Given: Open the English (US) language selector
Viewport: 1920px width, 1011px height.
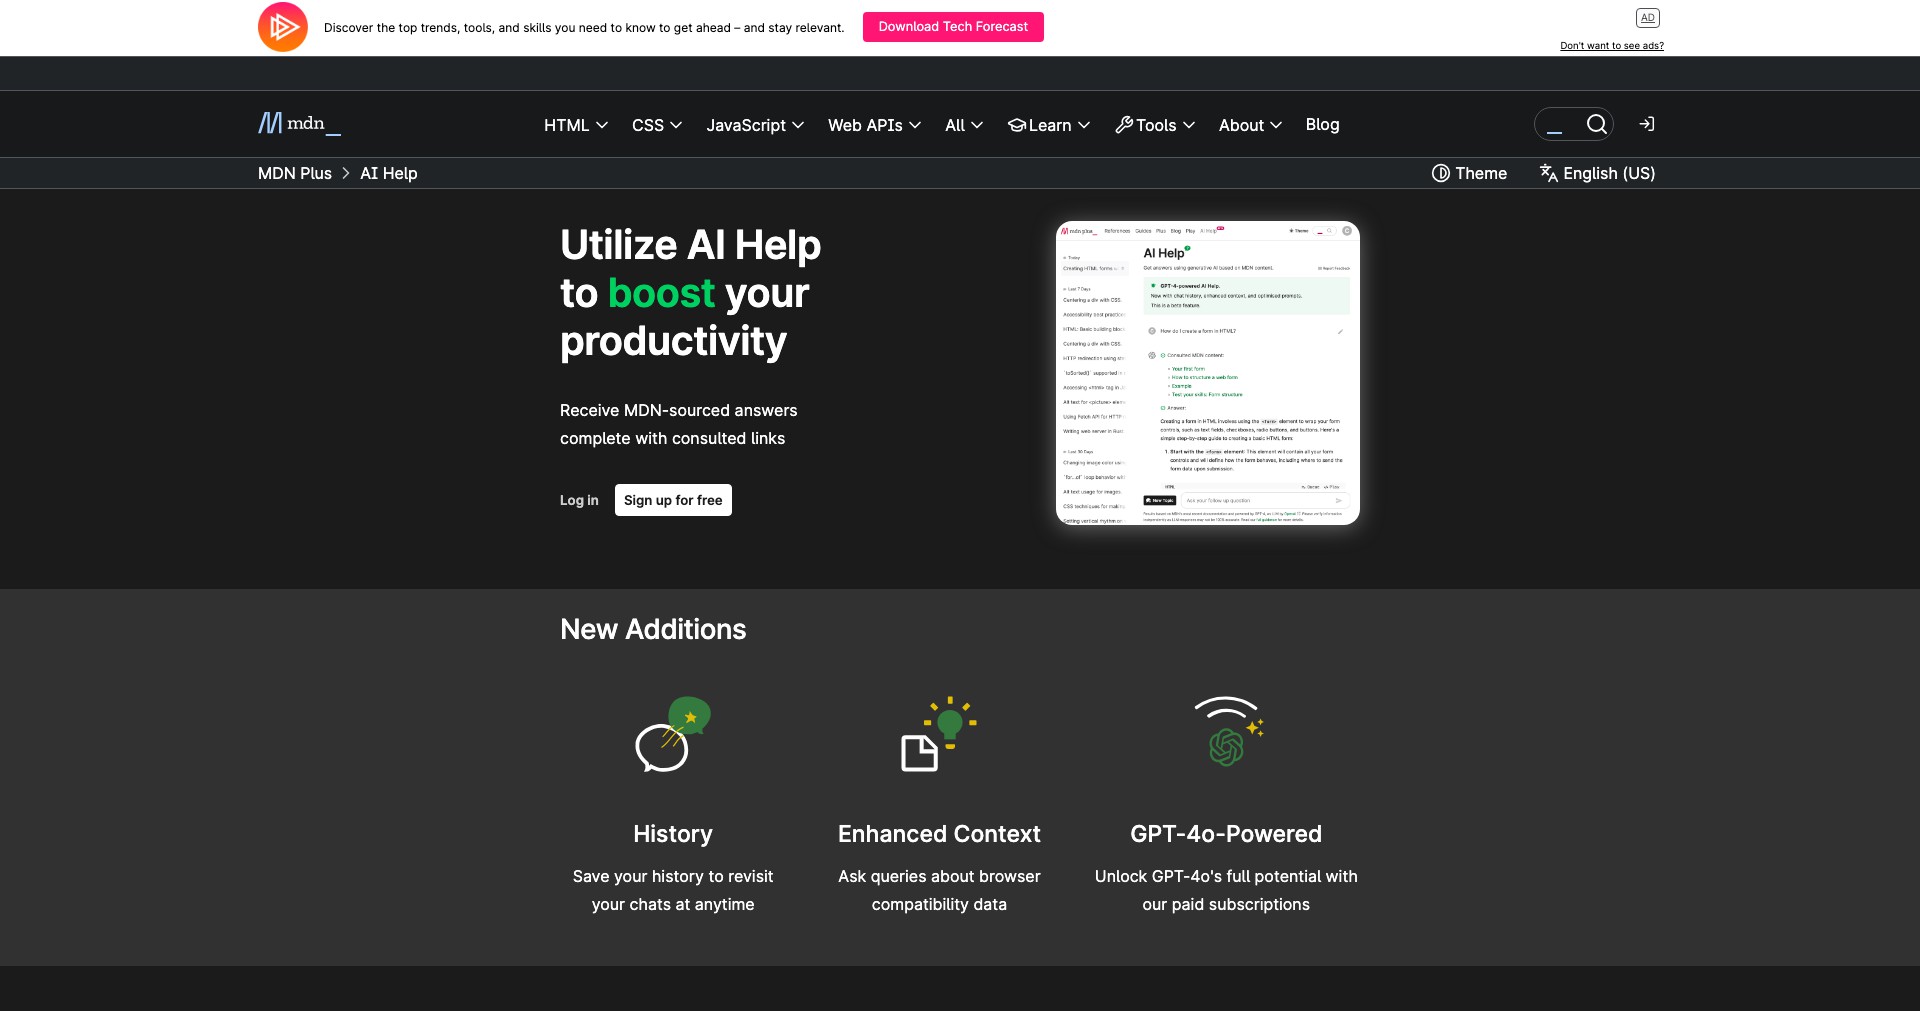Looking at the screenshot, I should coord(1598,173).
